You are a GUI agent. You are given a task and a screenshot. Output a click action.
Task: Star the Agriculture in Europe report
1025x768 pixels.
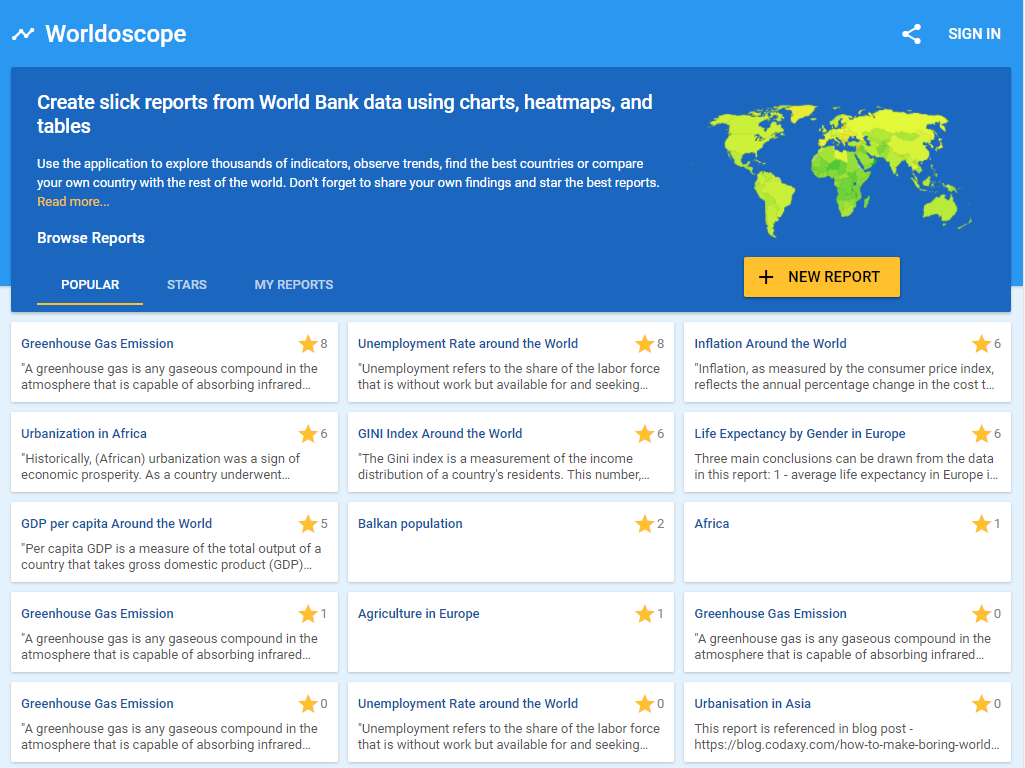(x=645, y=614)
